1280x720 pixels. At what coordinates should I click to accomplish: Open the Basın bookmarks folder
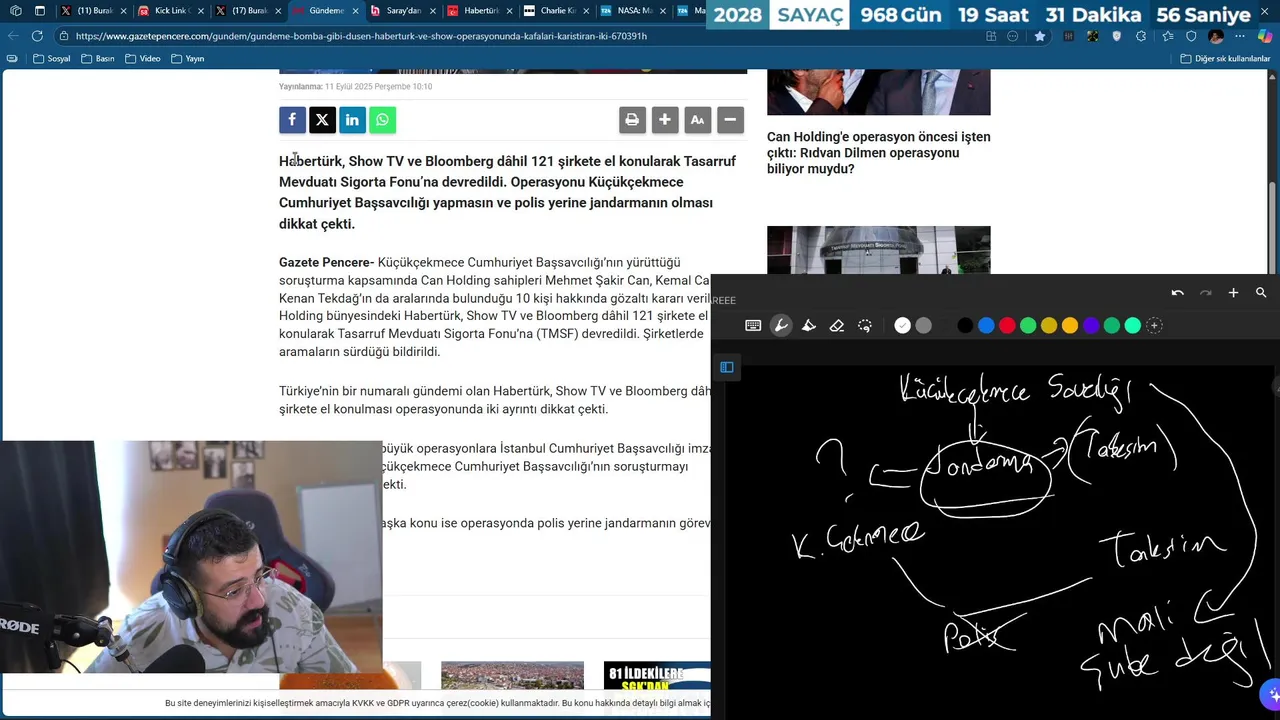coord(97,59)
